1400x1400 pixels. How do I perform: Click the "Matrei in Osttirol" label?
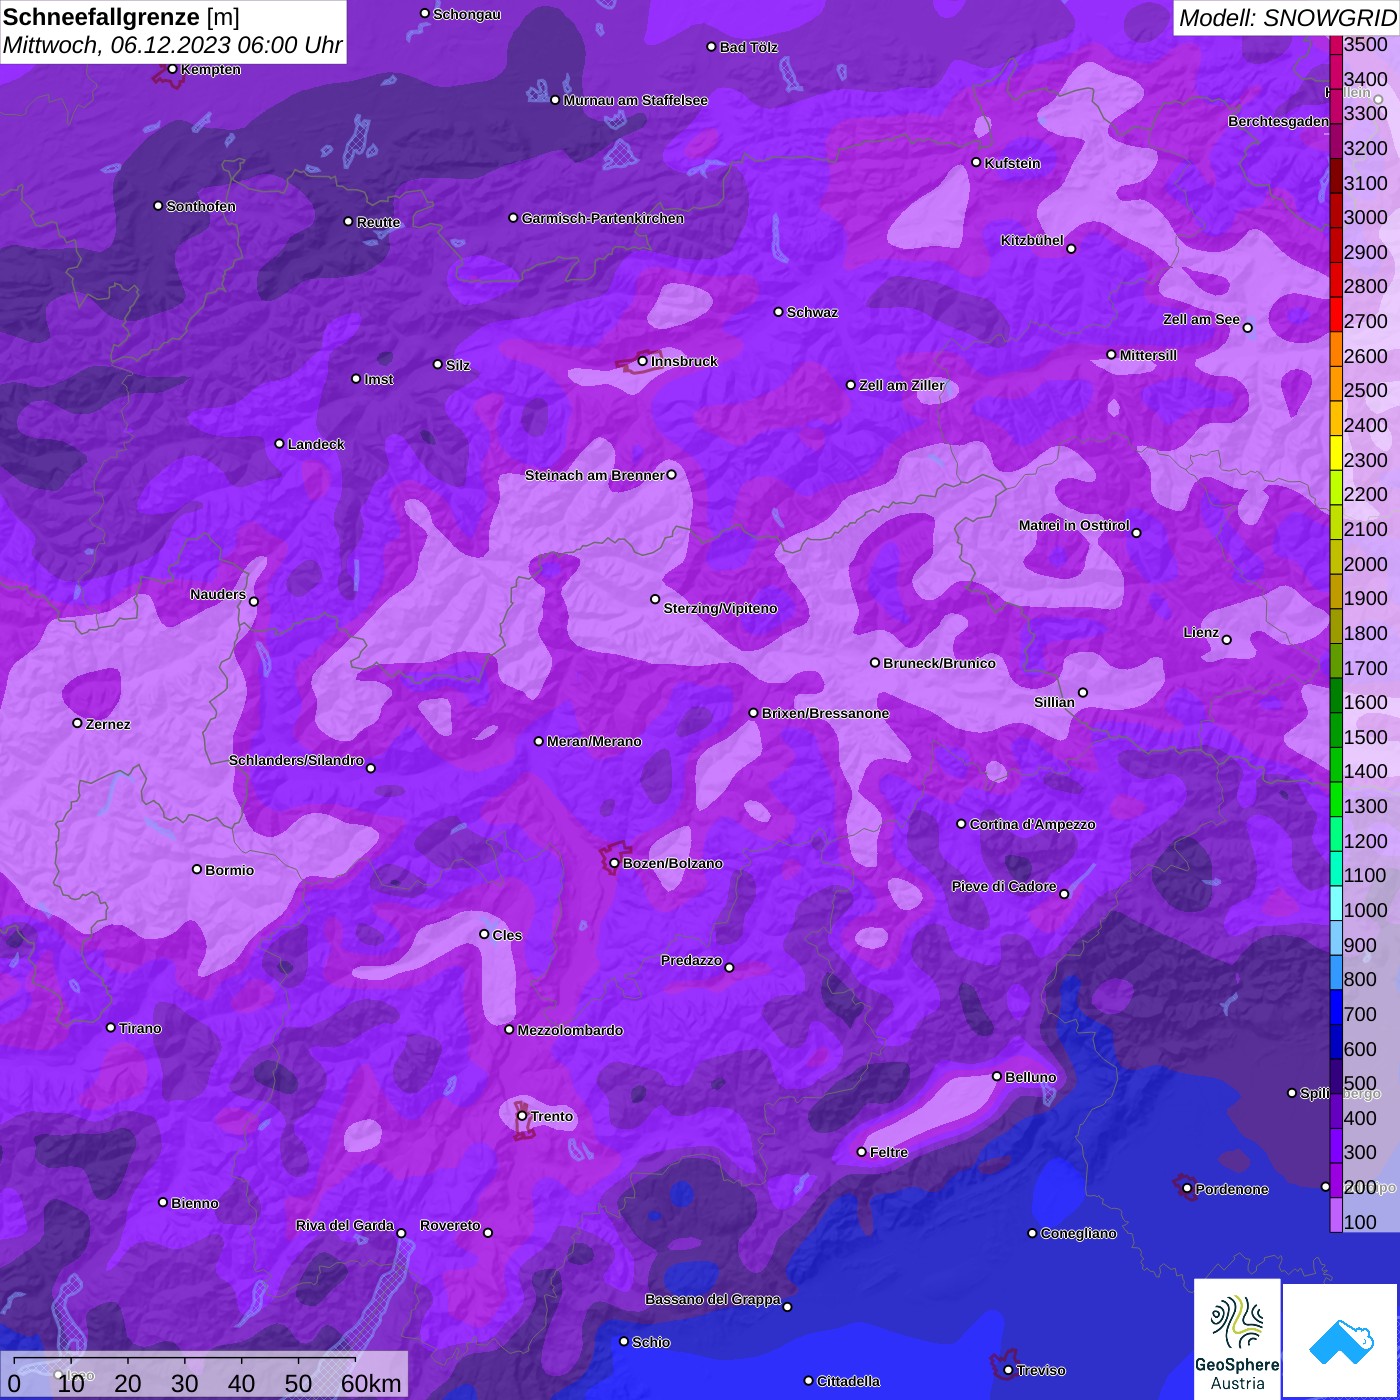coord(1074,525)
